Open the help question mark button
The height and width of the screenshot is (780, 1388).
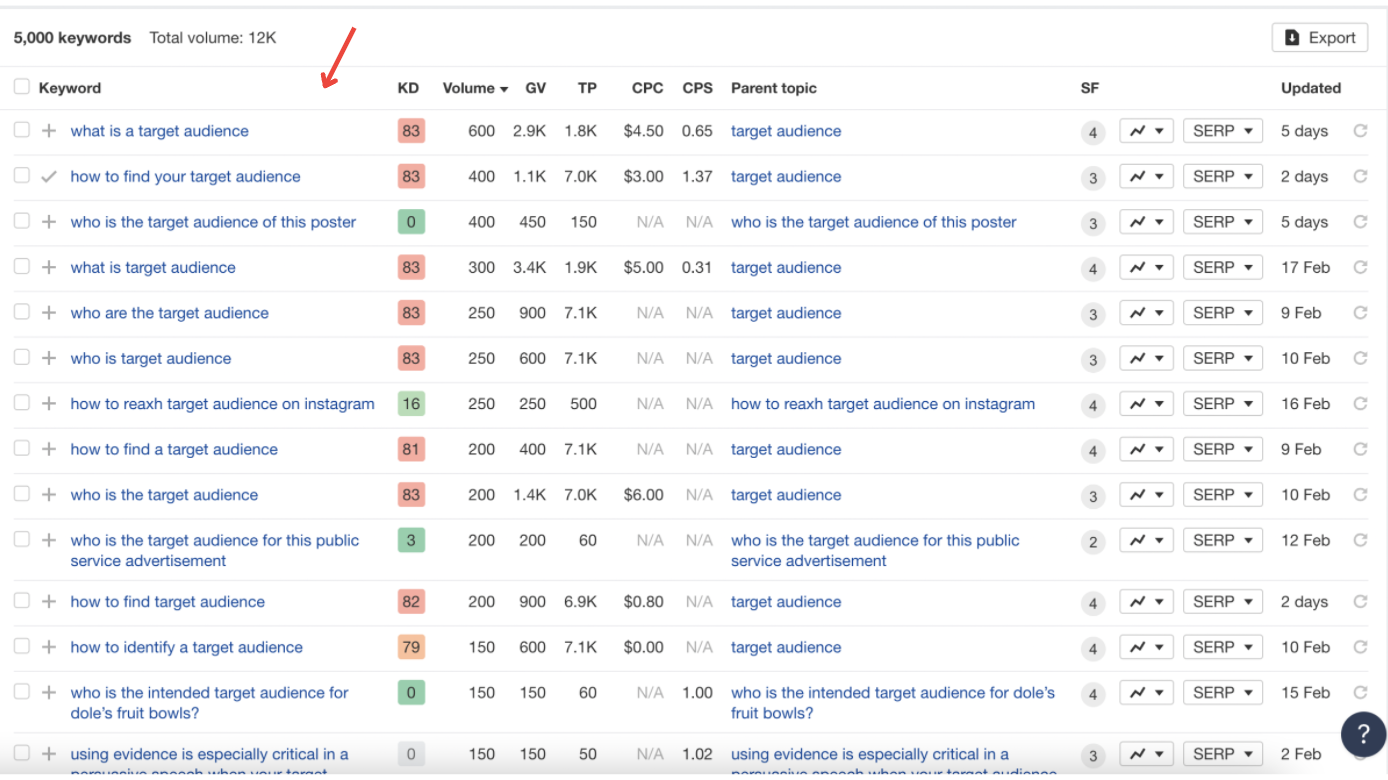point(1363,735)
